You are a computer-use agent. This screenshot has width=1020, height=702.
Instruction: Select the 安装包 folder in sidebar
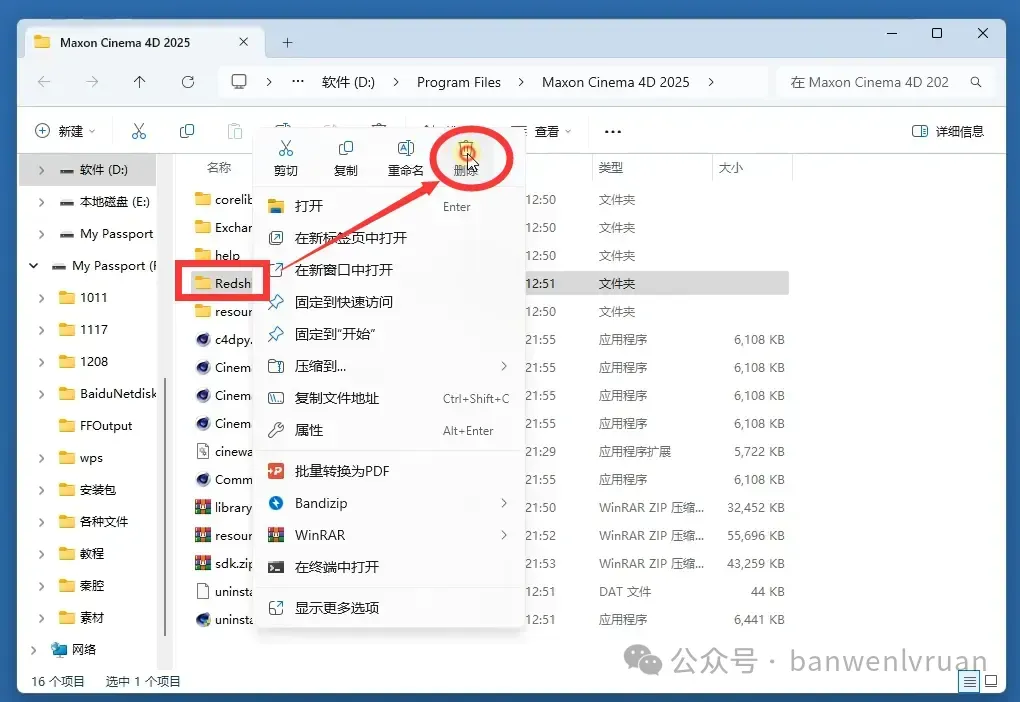pyautogui.click(x=87, y=489)
